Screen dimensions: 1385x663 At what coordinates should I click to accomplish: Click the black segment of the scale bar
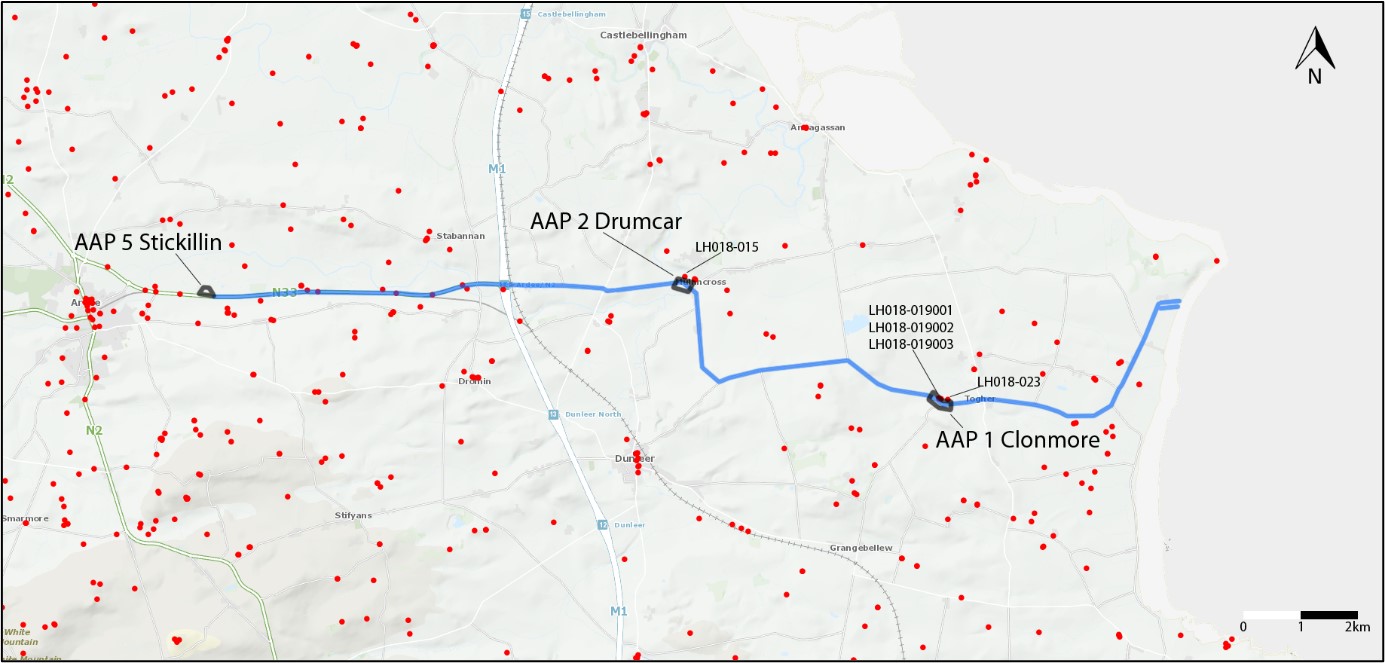1328,614
